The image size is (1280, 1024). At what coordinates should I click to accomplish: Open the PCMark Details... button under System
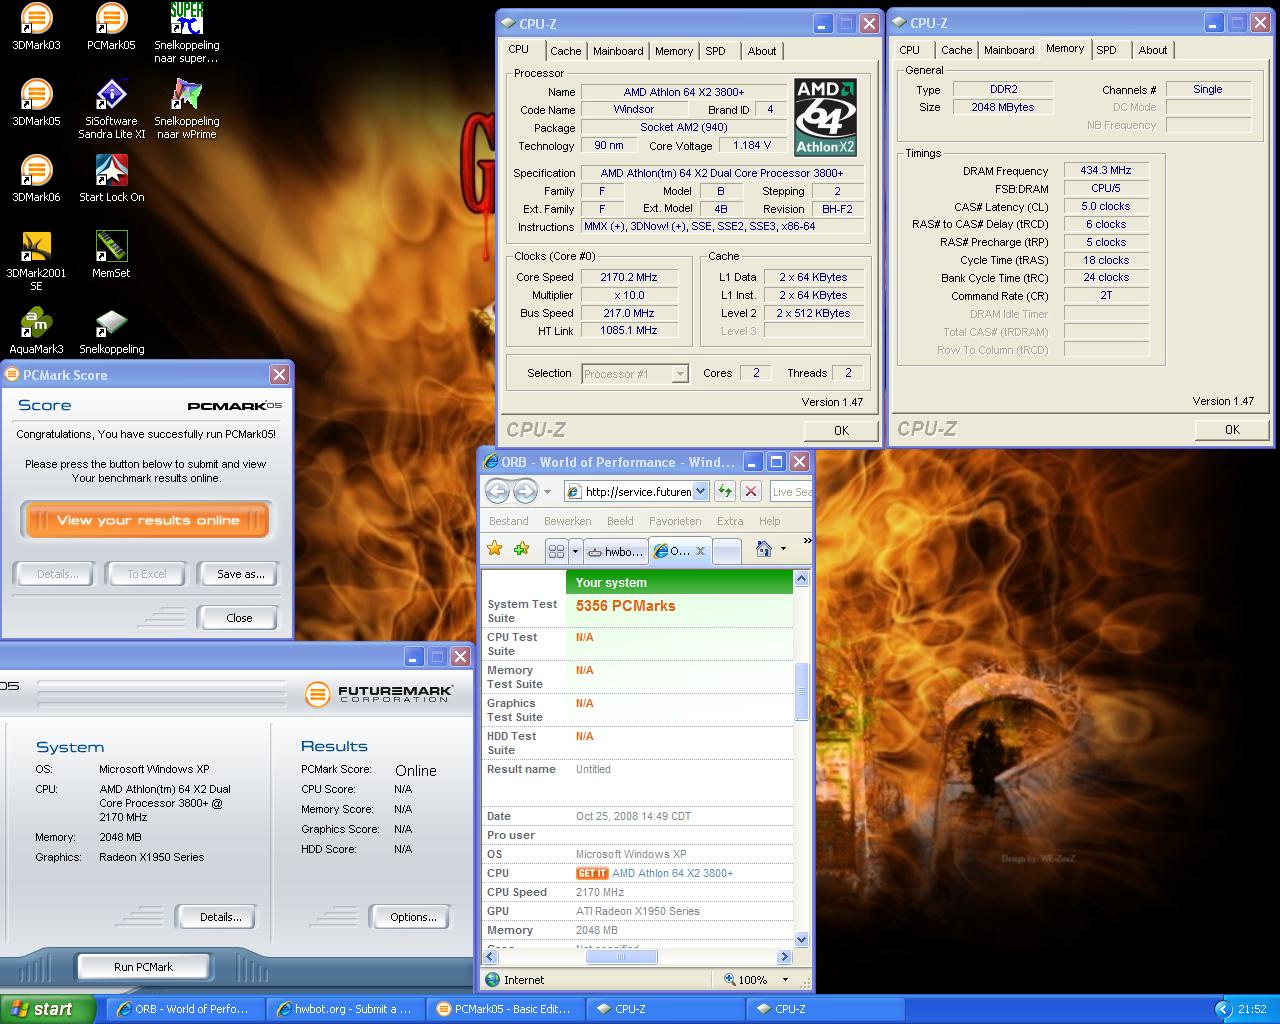pos(215,917)
